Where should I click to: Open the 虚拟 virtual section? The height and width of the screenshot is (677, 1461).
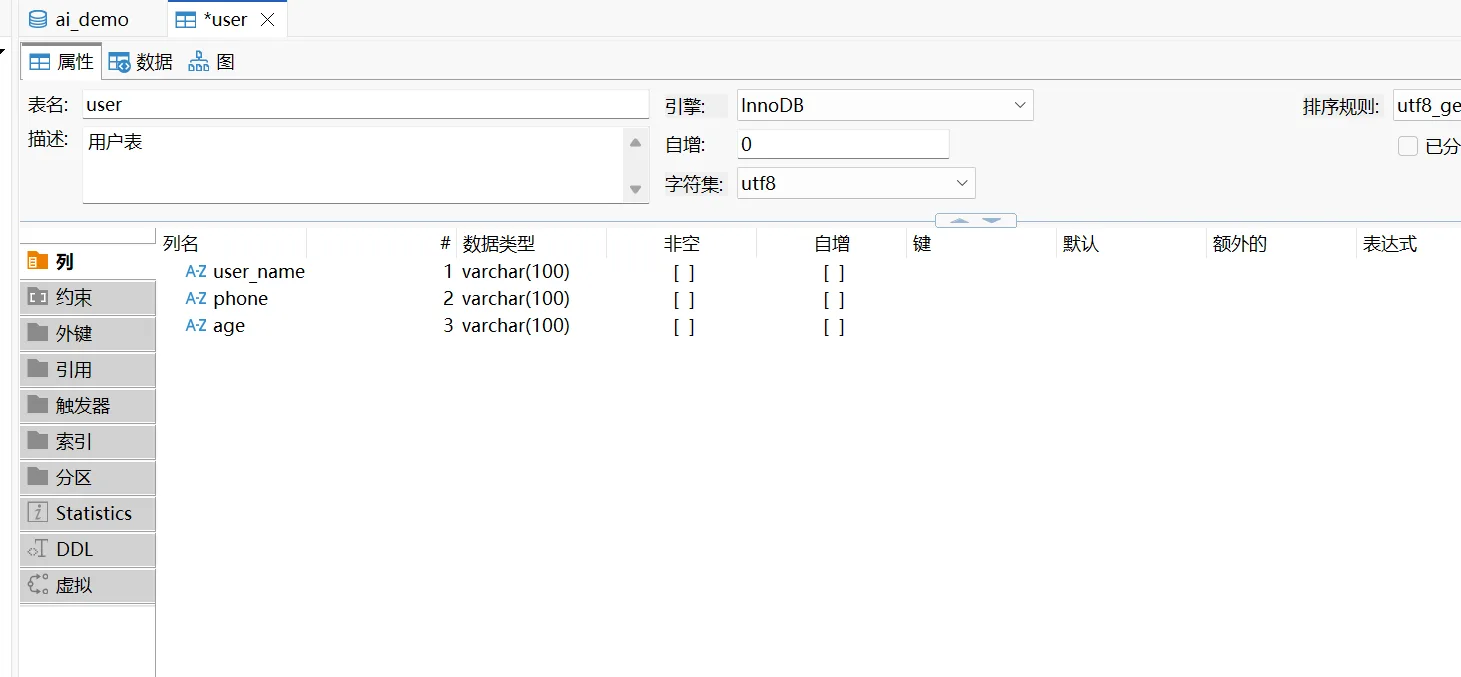(88, 585)
